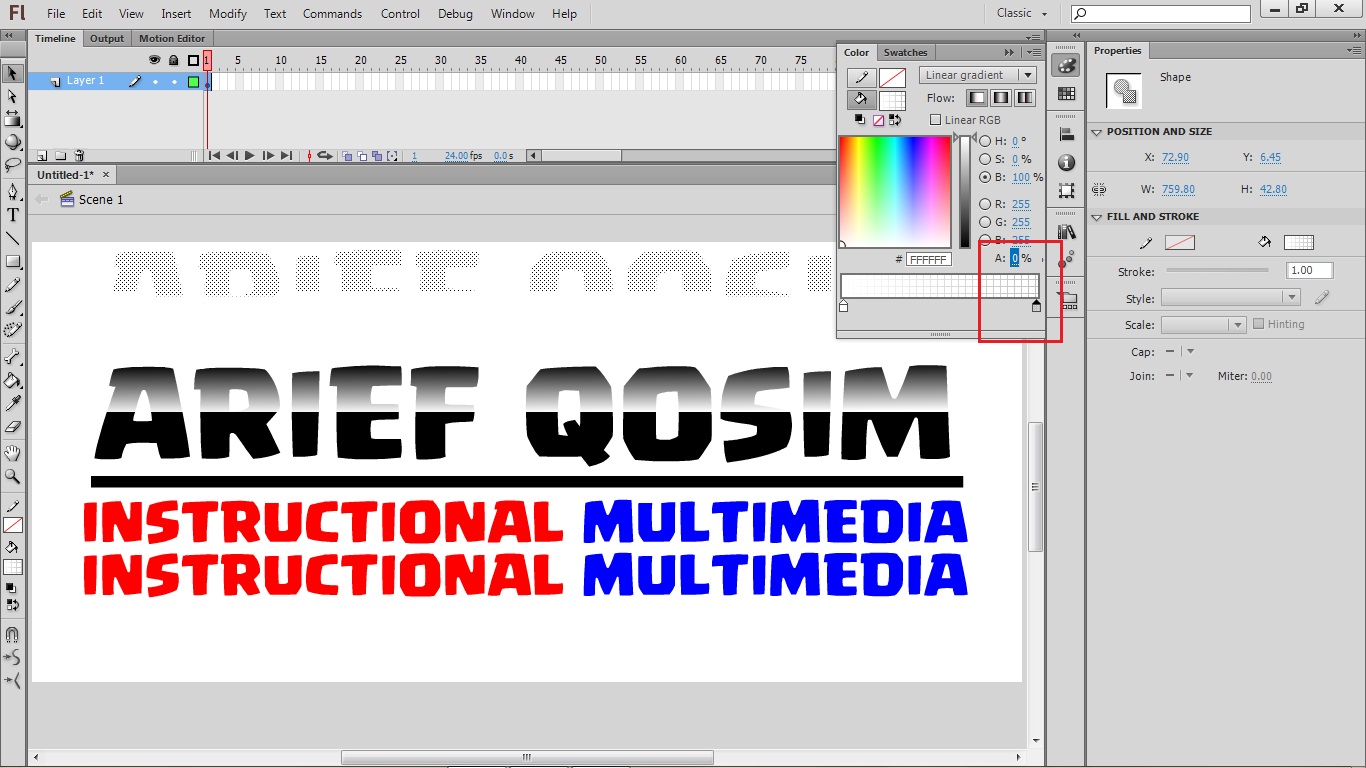Select the G green radio button
The height and width of the screenshot is (768, 1366).
pyautogui.click(x=985, y=222)
